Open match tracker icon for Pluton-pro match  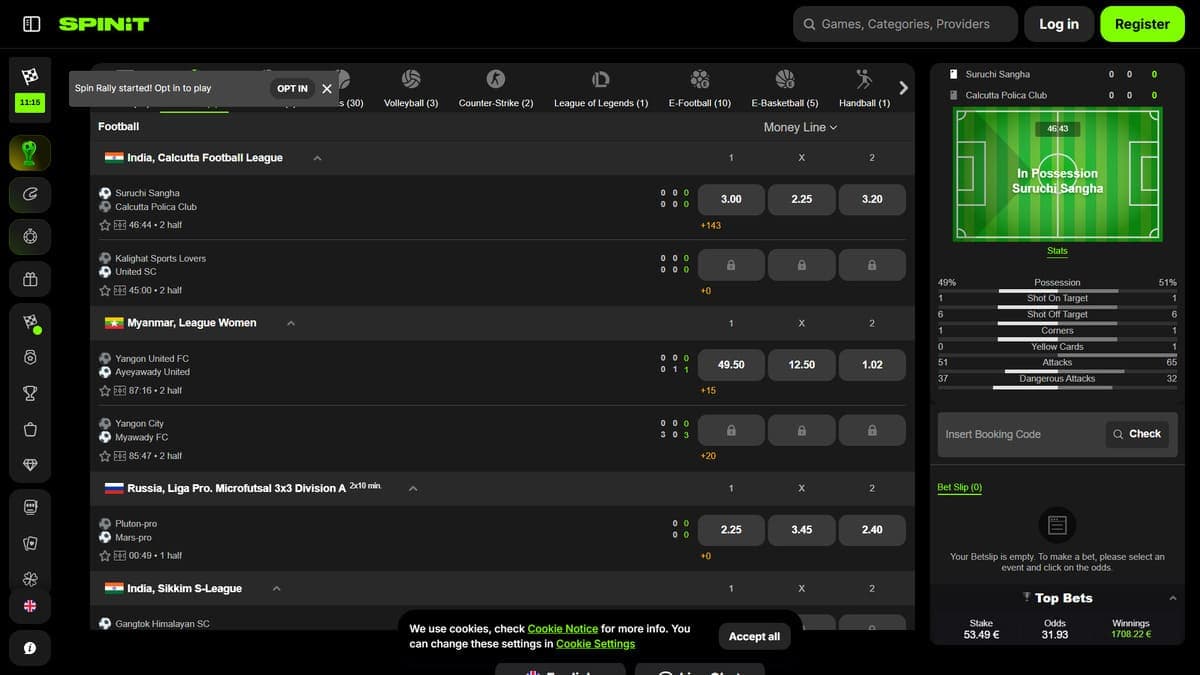(120, 556)
